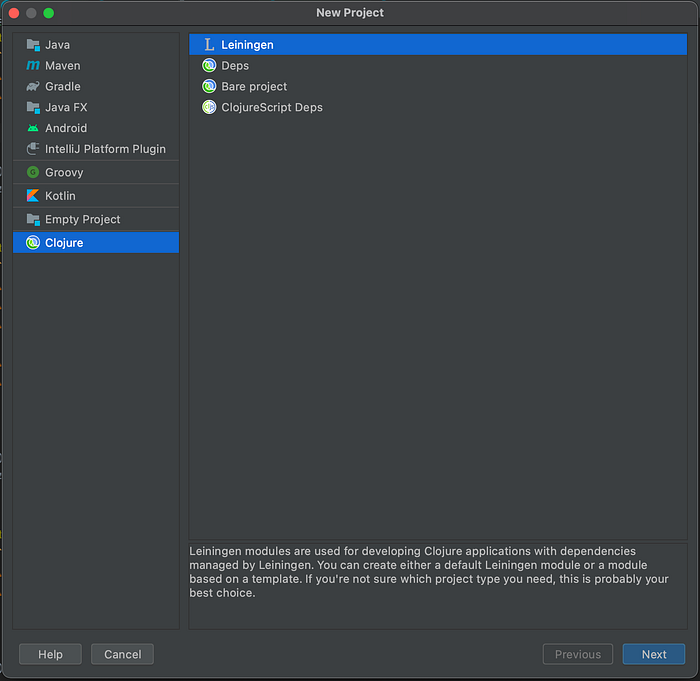Select Java project type label
The height and width of the screenshot is (681, 700).
pyautogui.click(x=58, y=45)
